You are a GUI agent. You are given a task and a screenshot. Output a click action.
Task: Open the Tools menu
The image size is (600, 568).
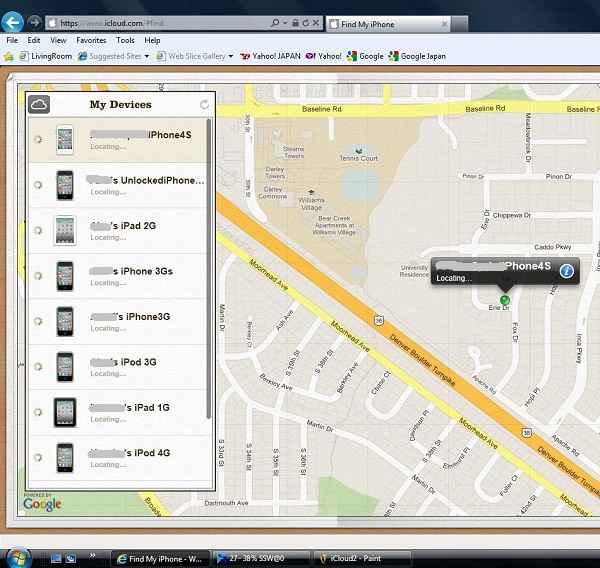pyautogui.click(x=125, y=40)
